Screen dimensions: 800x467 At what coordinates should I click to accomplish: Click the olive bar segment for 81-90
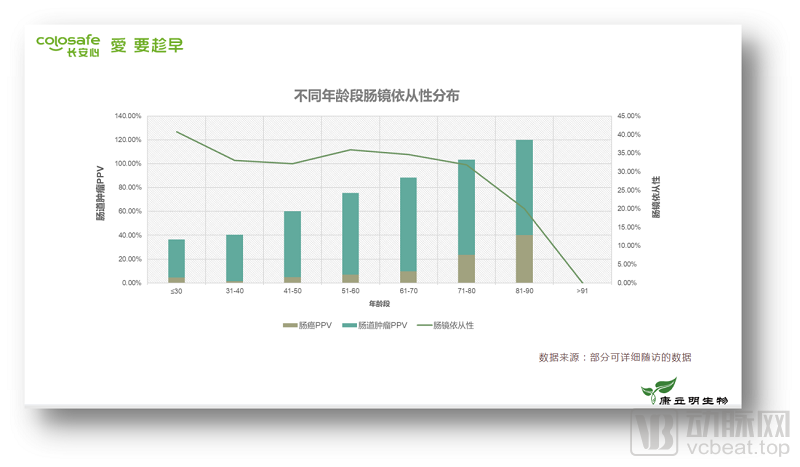[x=524, y=259]
